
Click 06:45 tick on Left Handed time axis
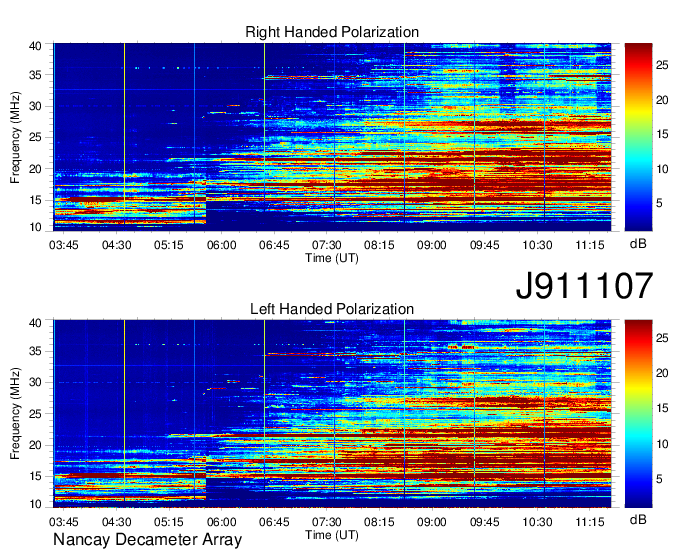click(x=274, y=522)
